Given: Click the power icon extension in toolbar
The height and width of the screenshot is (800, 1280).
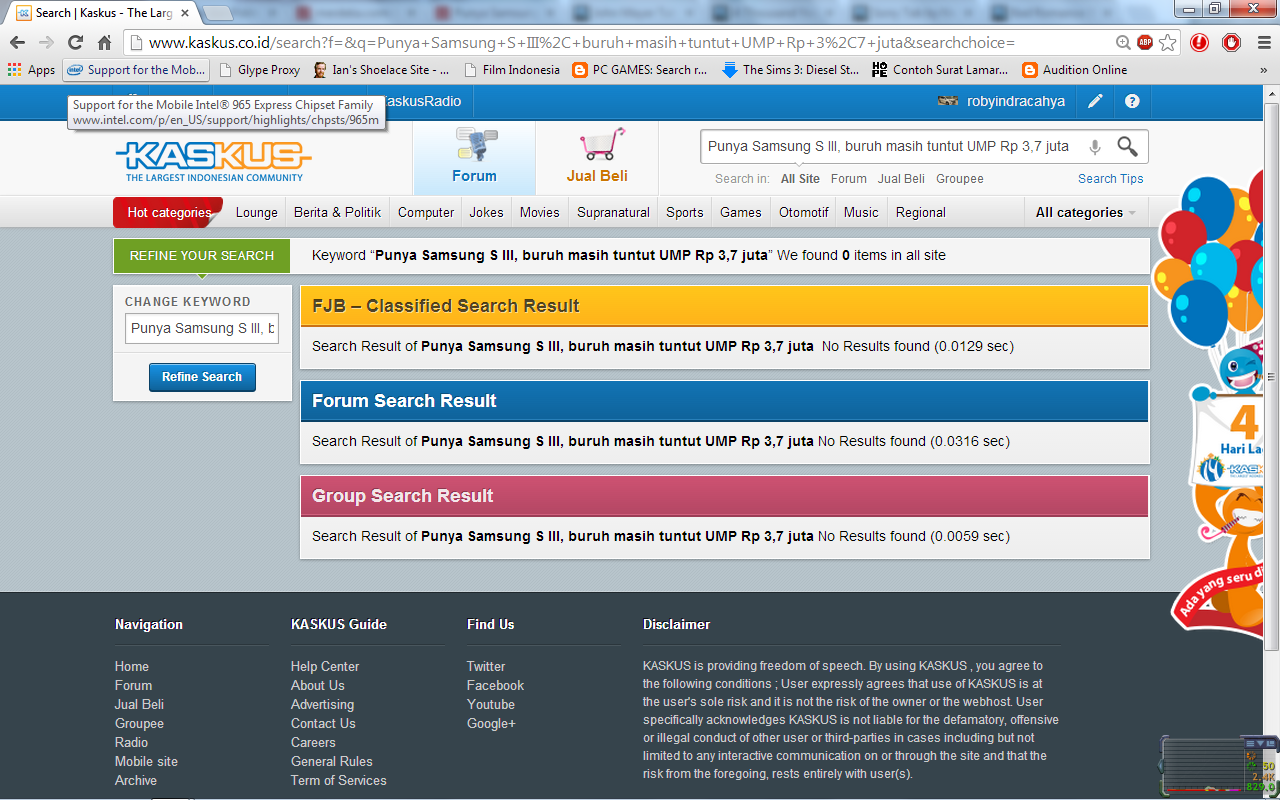Looking at the screenshot, I should click(1232, 42).
